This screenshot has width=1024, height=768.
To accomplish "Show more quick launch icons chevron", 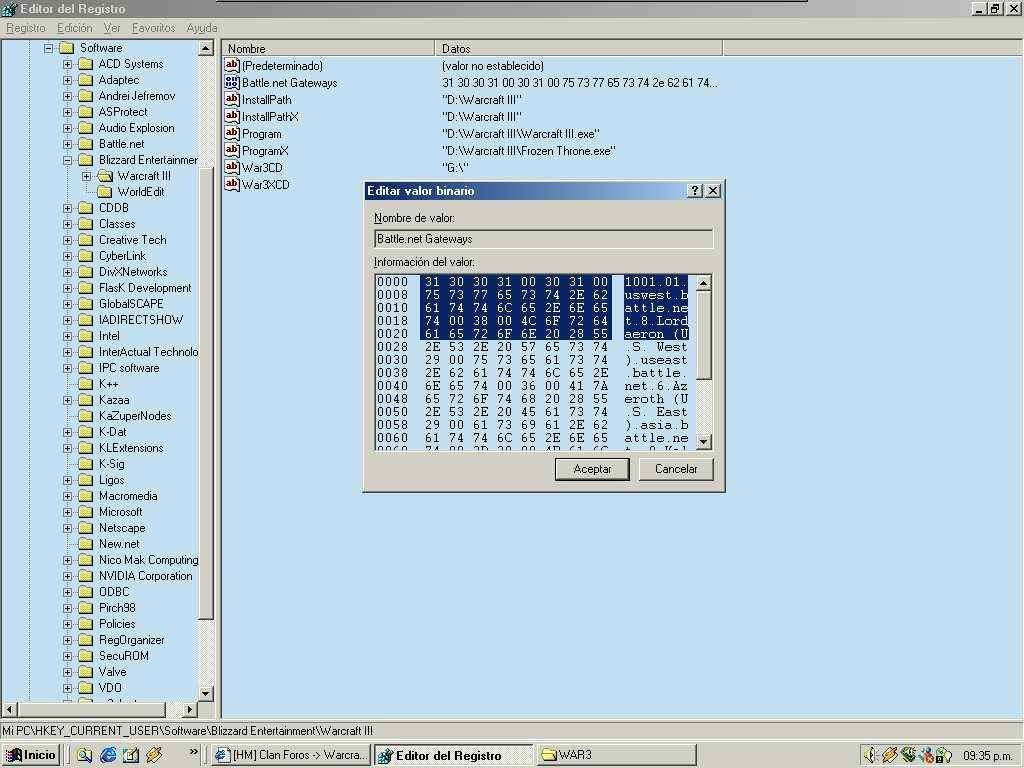I will tap(193, 752).
